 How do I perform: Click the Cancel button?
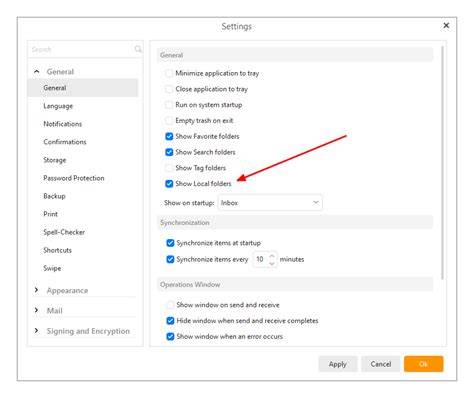tap(381, 364)
